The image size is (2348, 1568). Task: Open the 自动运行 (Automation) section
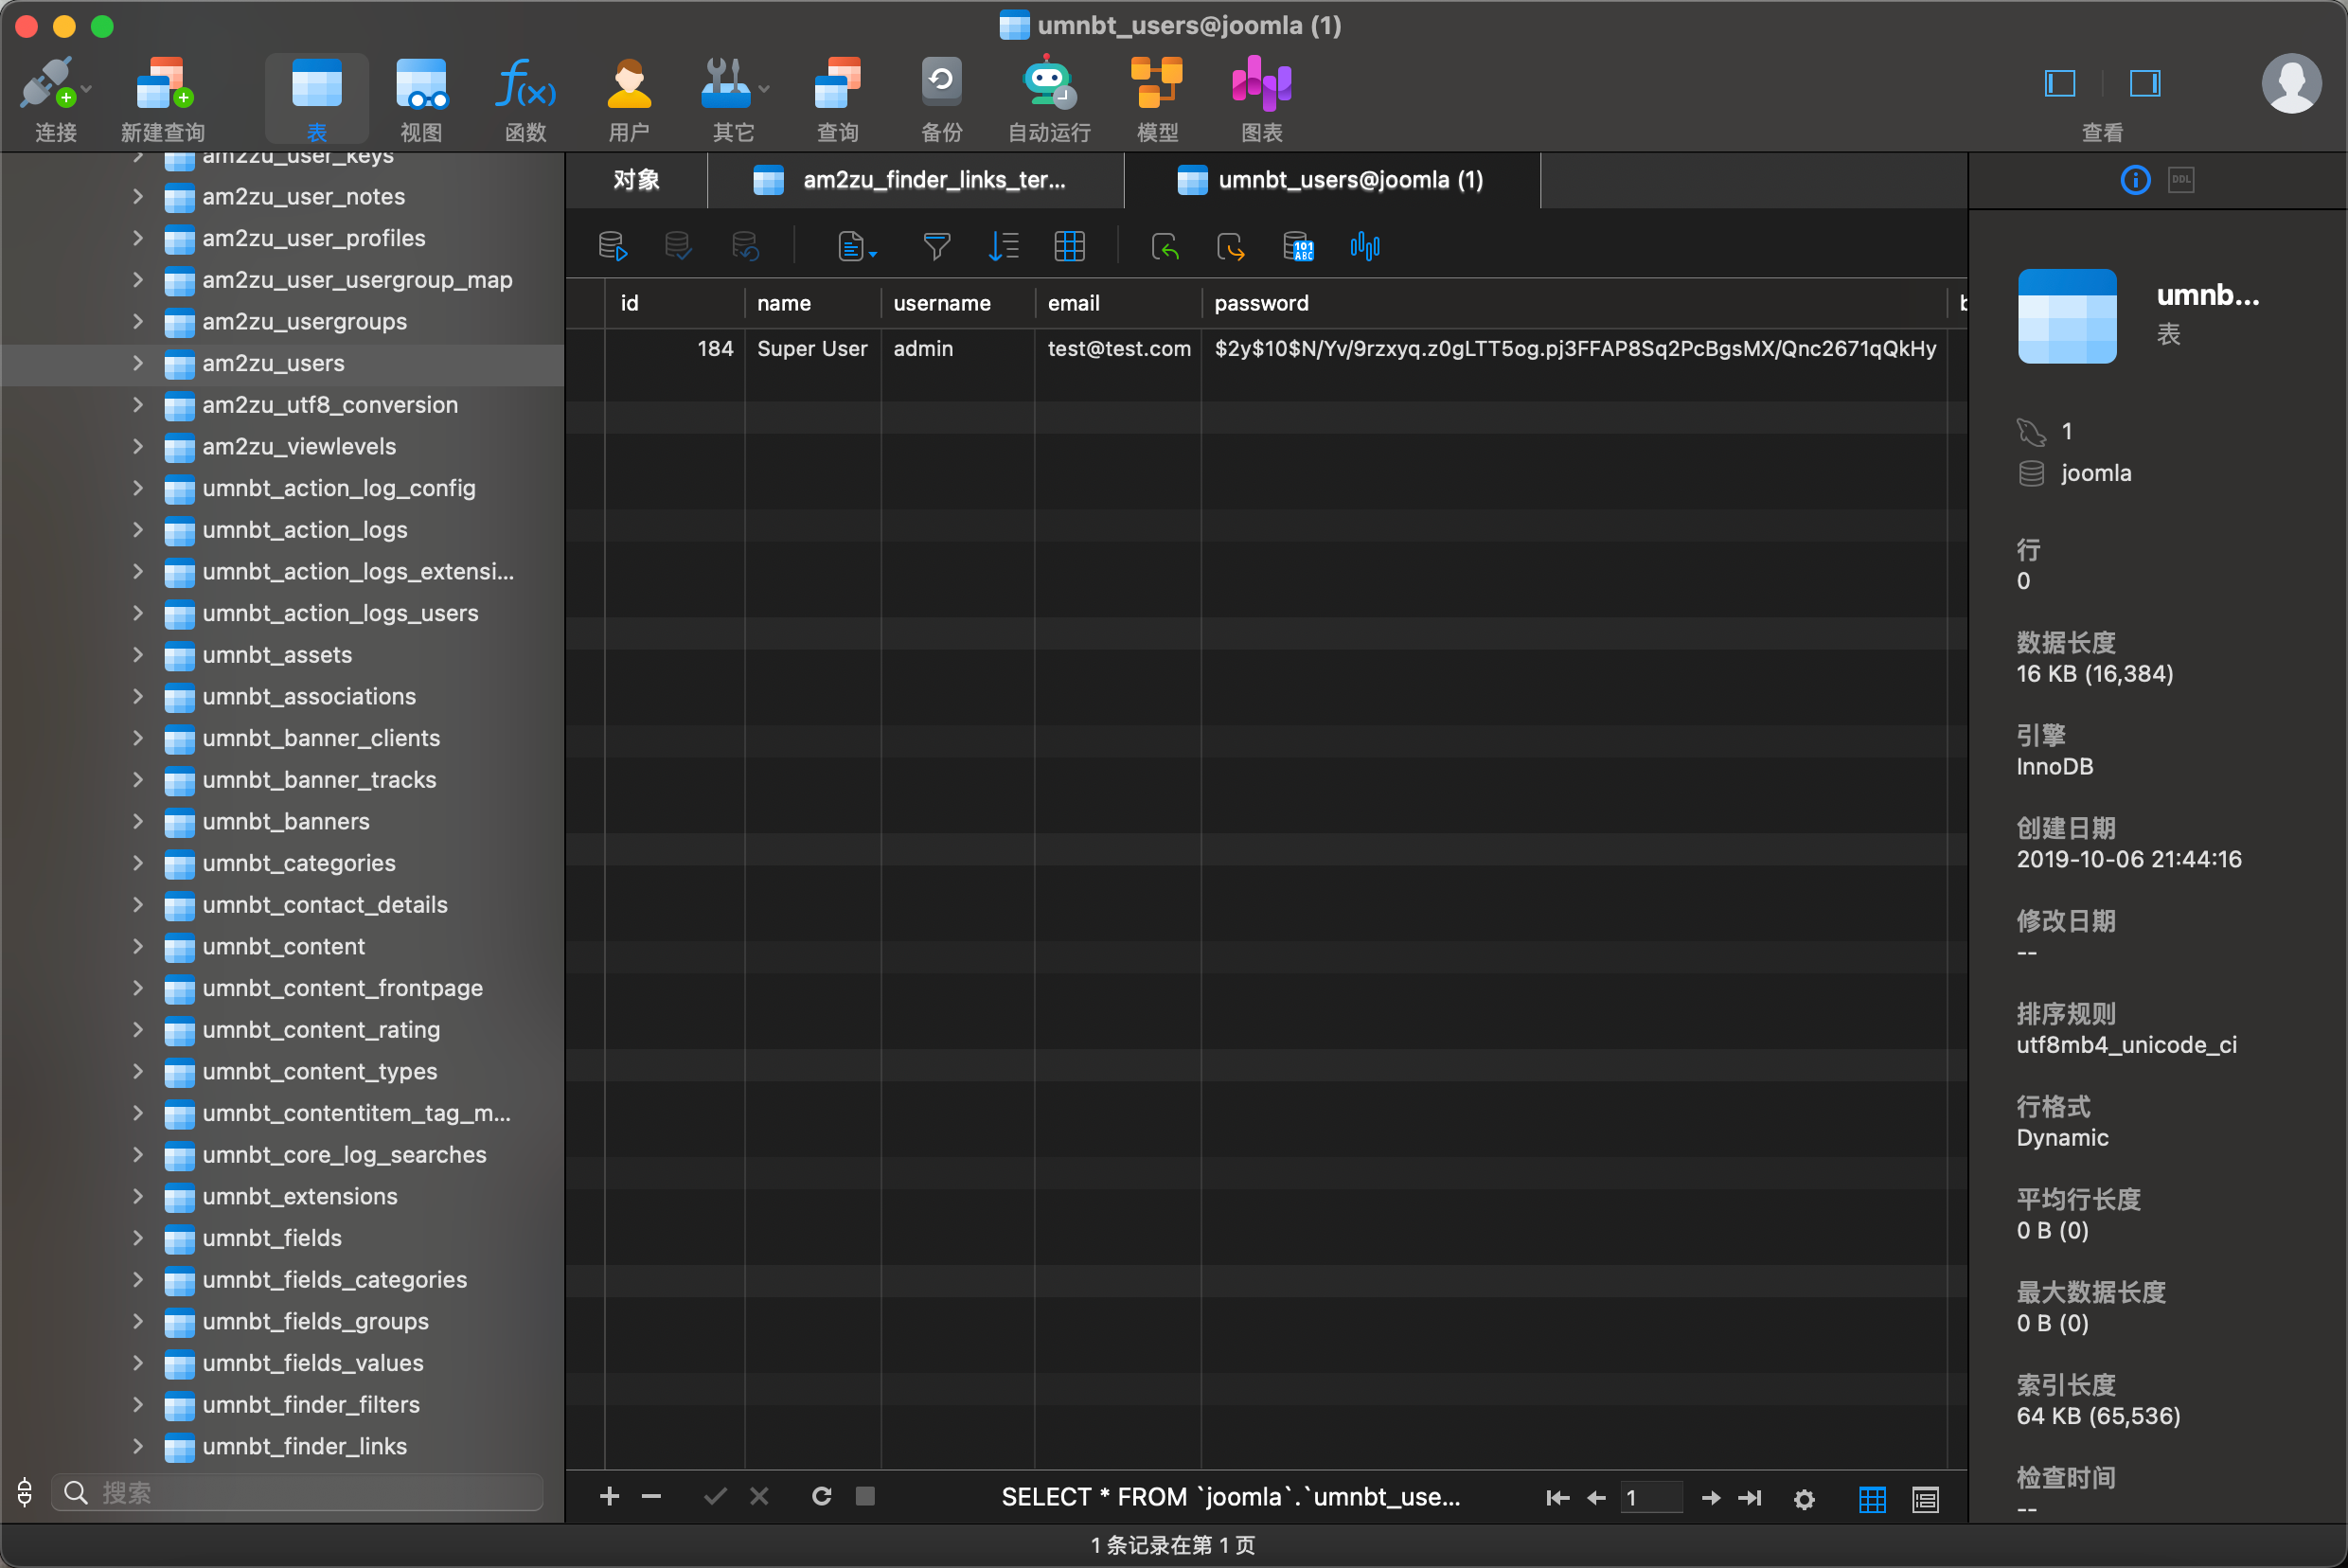1048,99
